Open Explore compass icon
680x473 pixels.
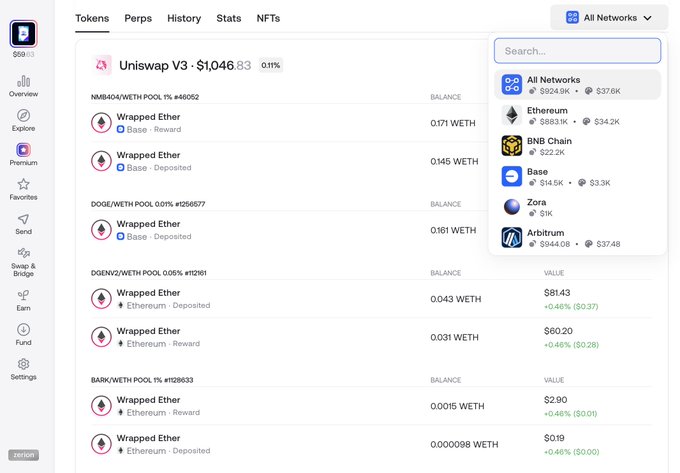coord(23,115)
